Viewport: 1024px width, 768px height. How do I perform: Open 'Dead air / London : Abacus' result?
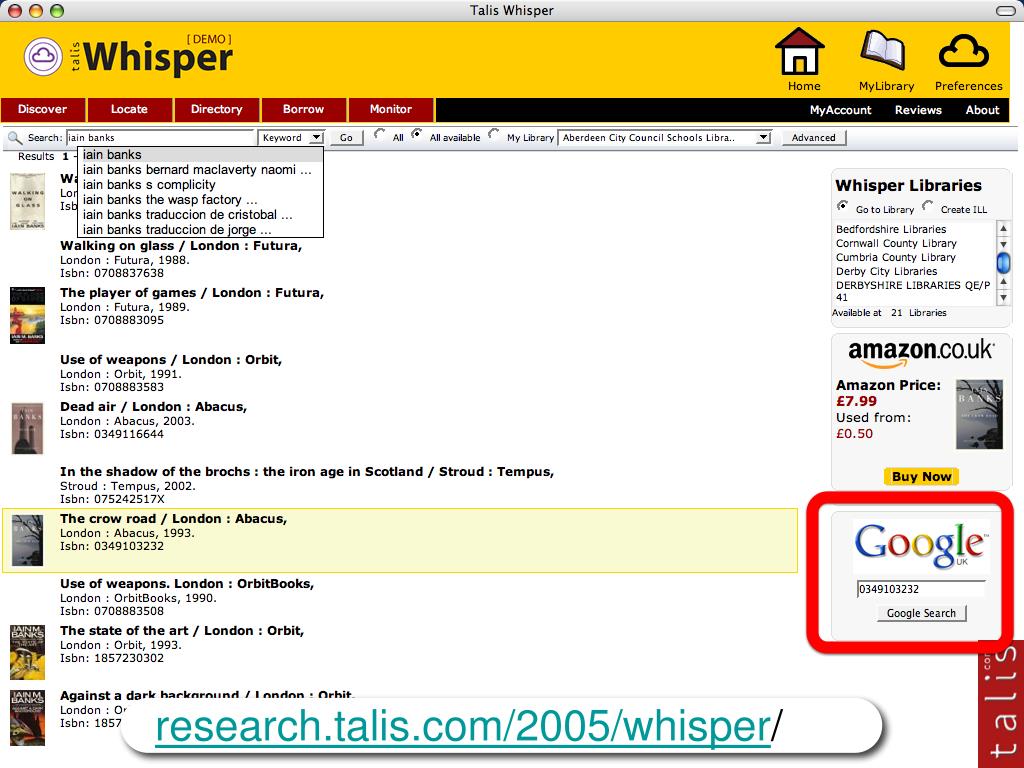tap(153, 407)
